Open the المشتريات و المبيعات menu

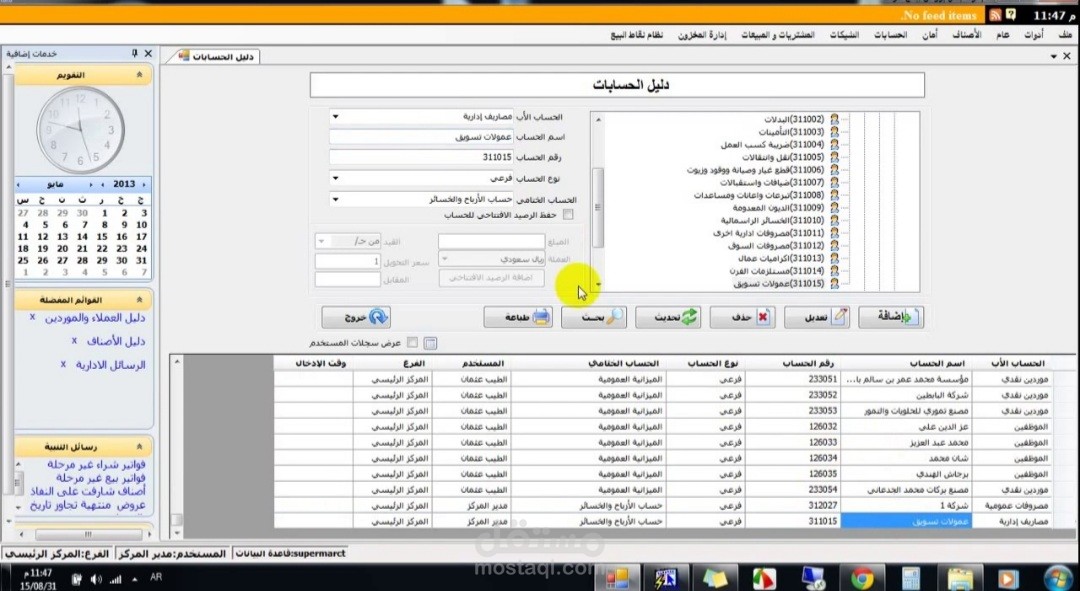coord(778,34)
